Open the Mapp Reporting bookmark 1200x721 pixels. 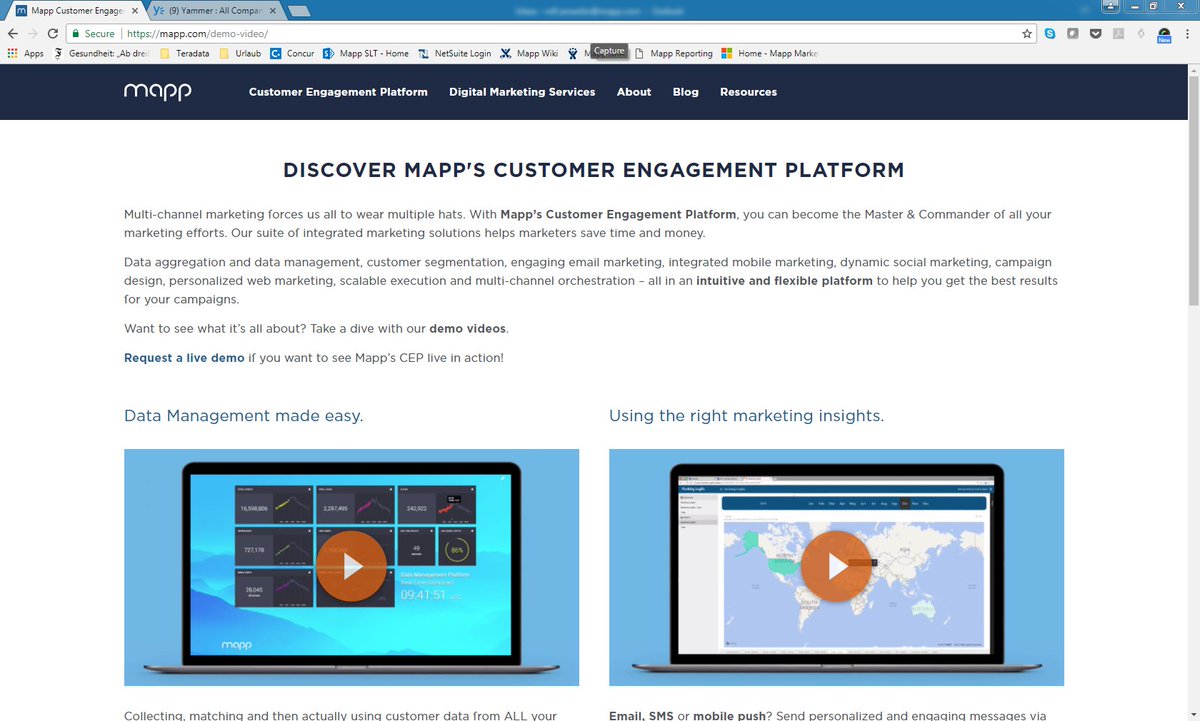tap(674, 53)
